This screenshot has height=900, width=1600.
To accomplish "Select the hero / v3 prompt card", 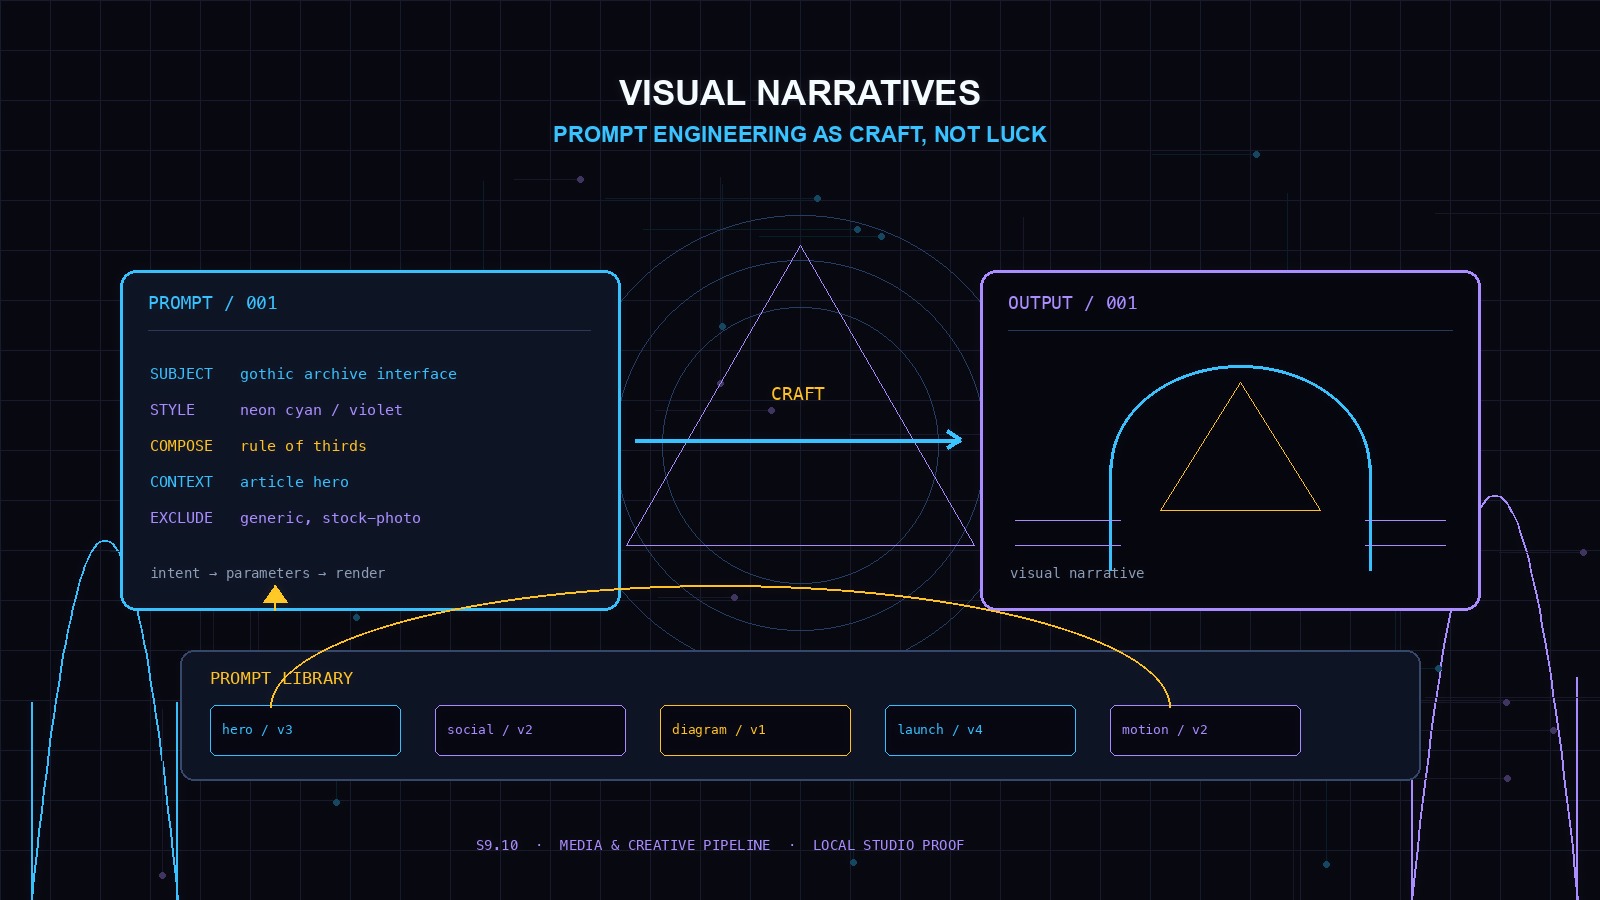I will pos(305,730).
